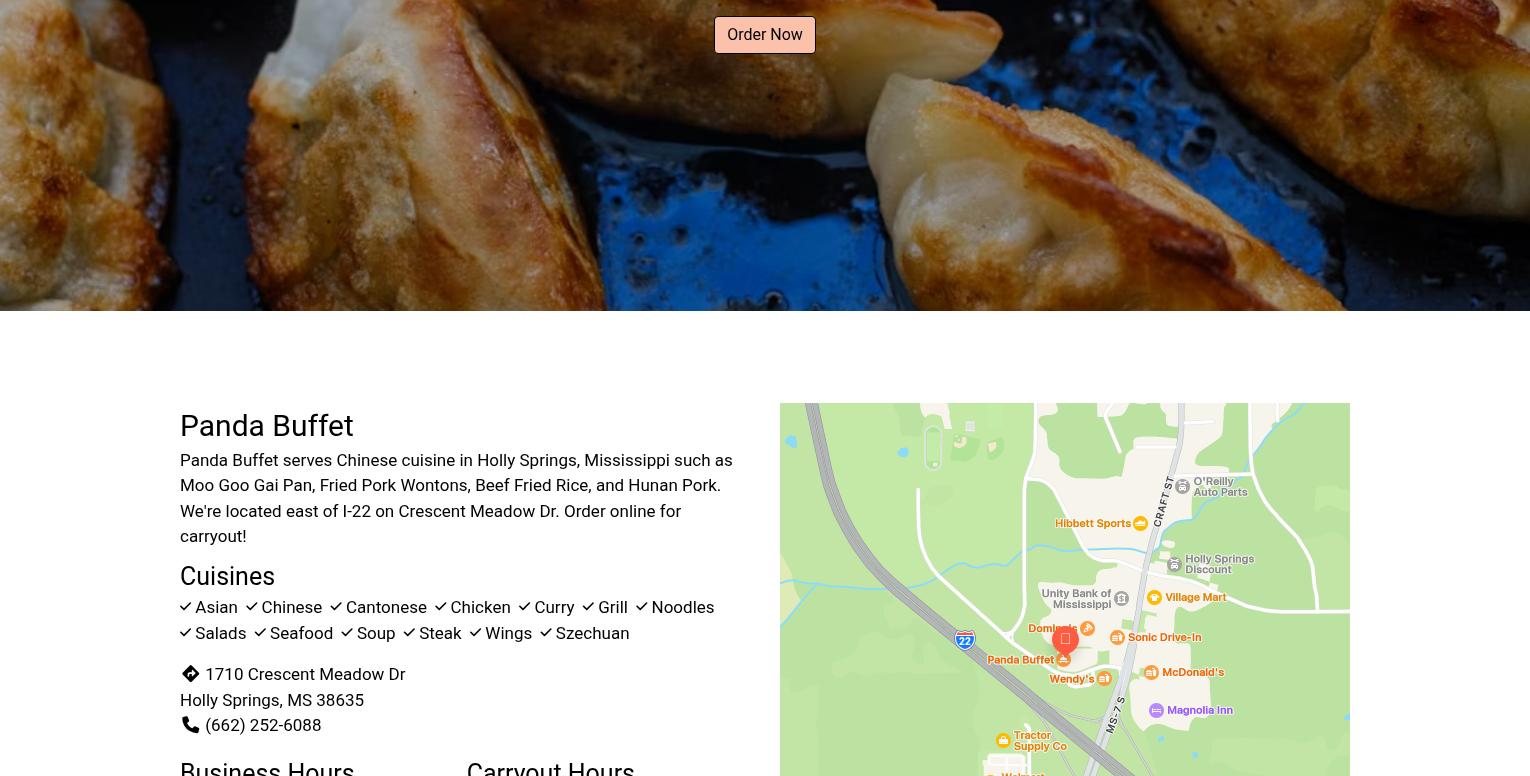Click the Village Mart map marker
1530x776 pixels.
coord(1154,597)
